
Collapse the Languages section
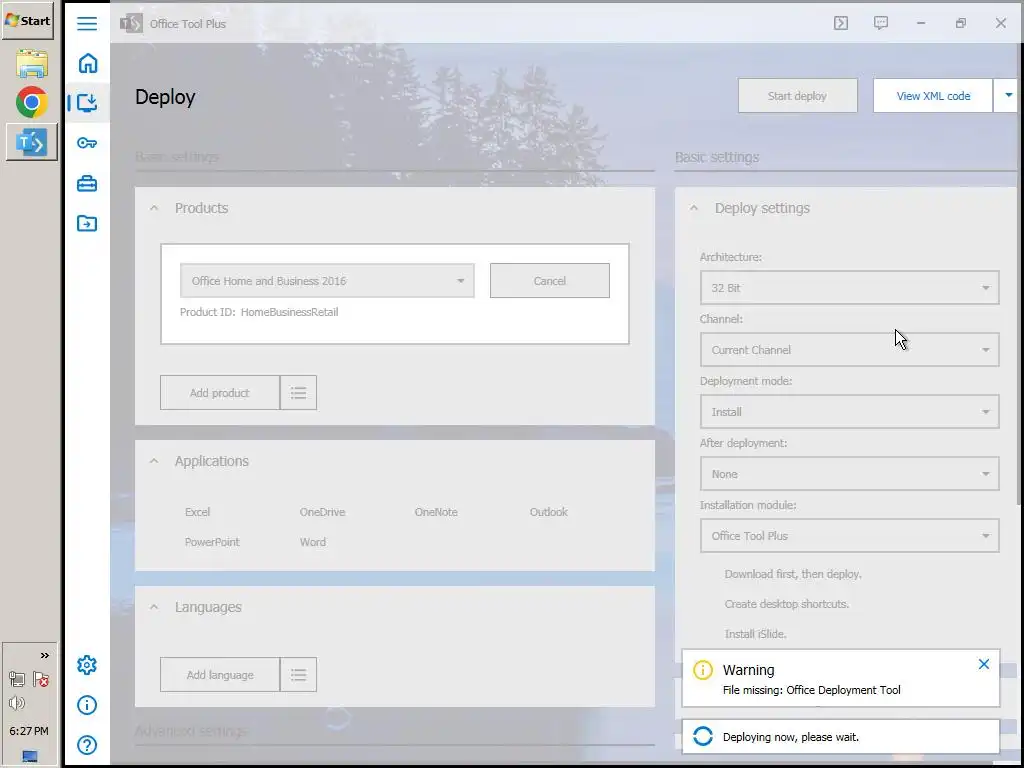tap(154, 607)
